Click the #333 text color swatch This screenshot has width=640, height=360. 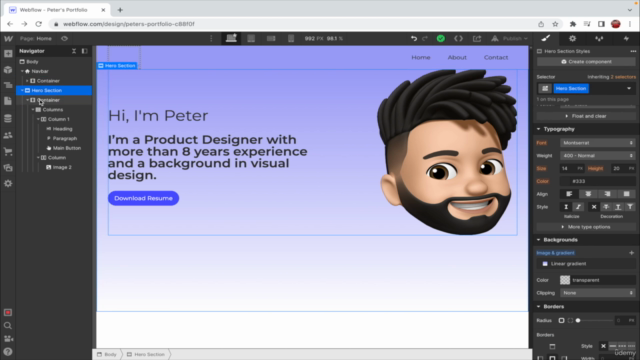pos(565,181)
